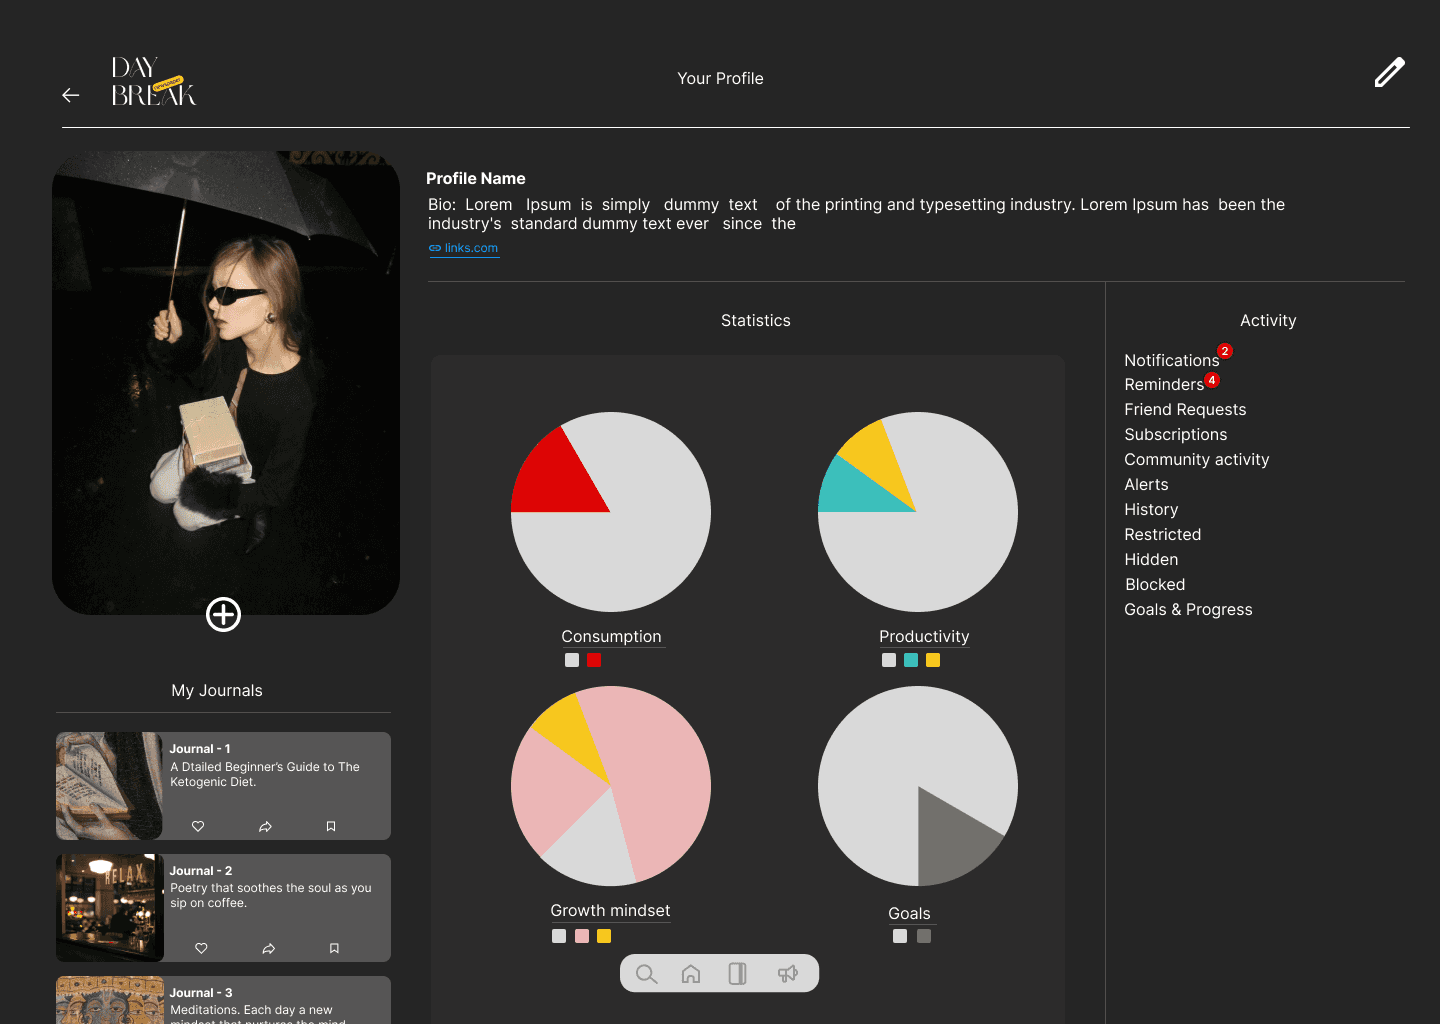Click the Consumption pie chart
The height and width of the screenshot is (1024, 1440).
pyautogui.click(x=611, y=512)
